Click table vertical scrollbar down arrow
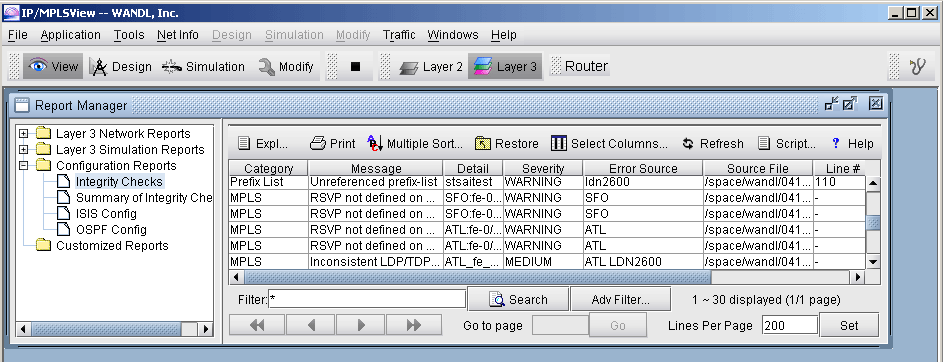Viewport: 943px width, 362px height. coord(873,262)
